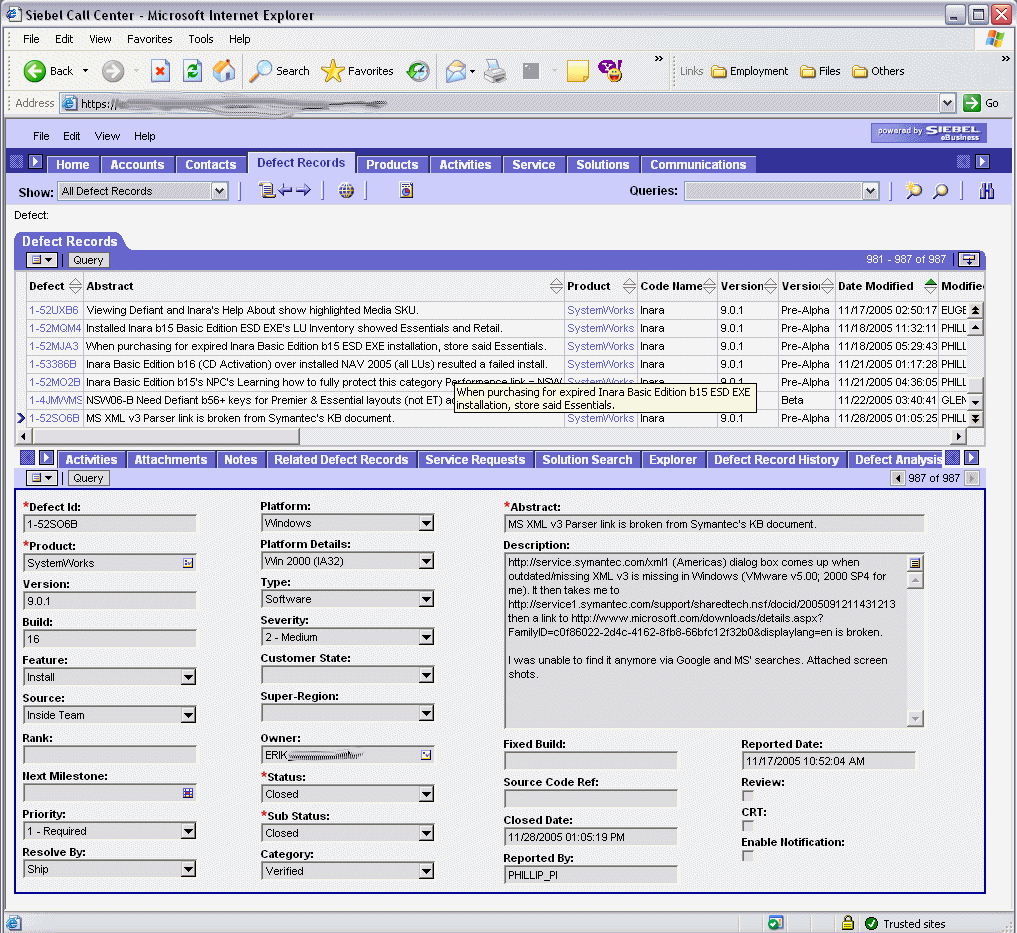
Task: Check the Review checkbox
Action: [x=747, y=796]
